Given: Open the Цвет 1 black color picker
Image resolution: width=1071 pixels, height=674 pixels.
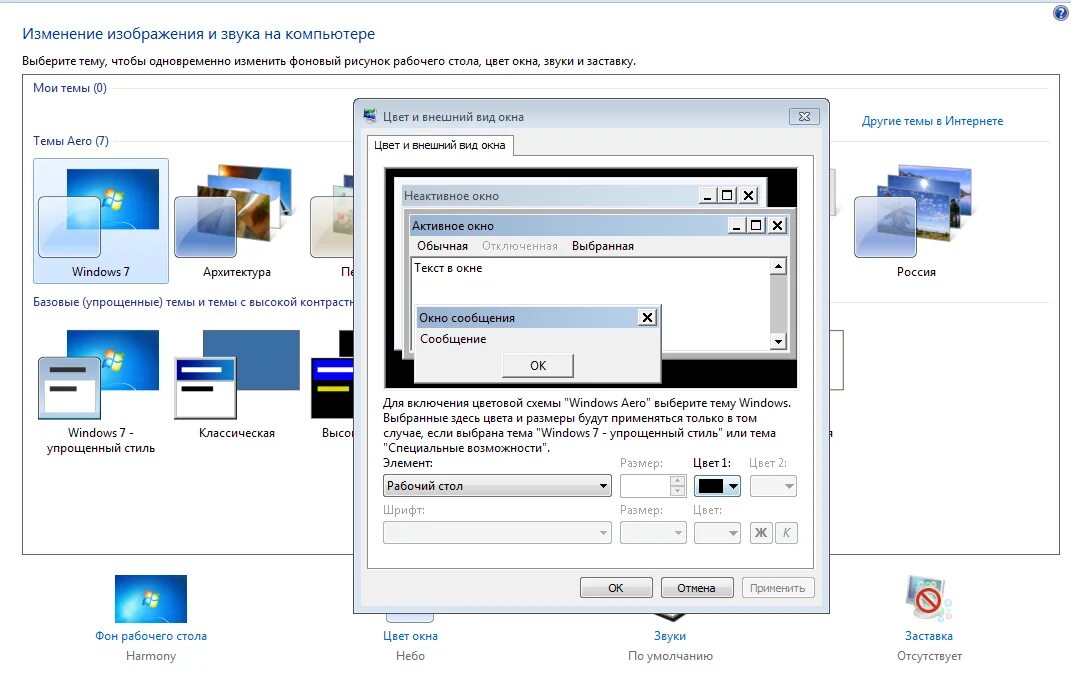Looking at the screenshot, I should [717, 486].
